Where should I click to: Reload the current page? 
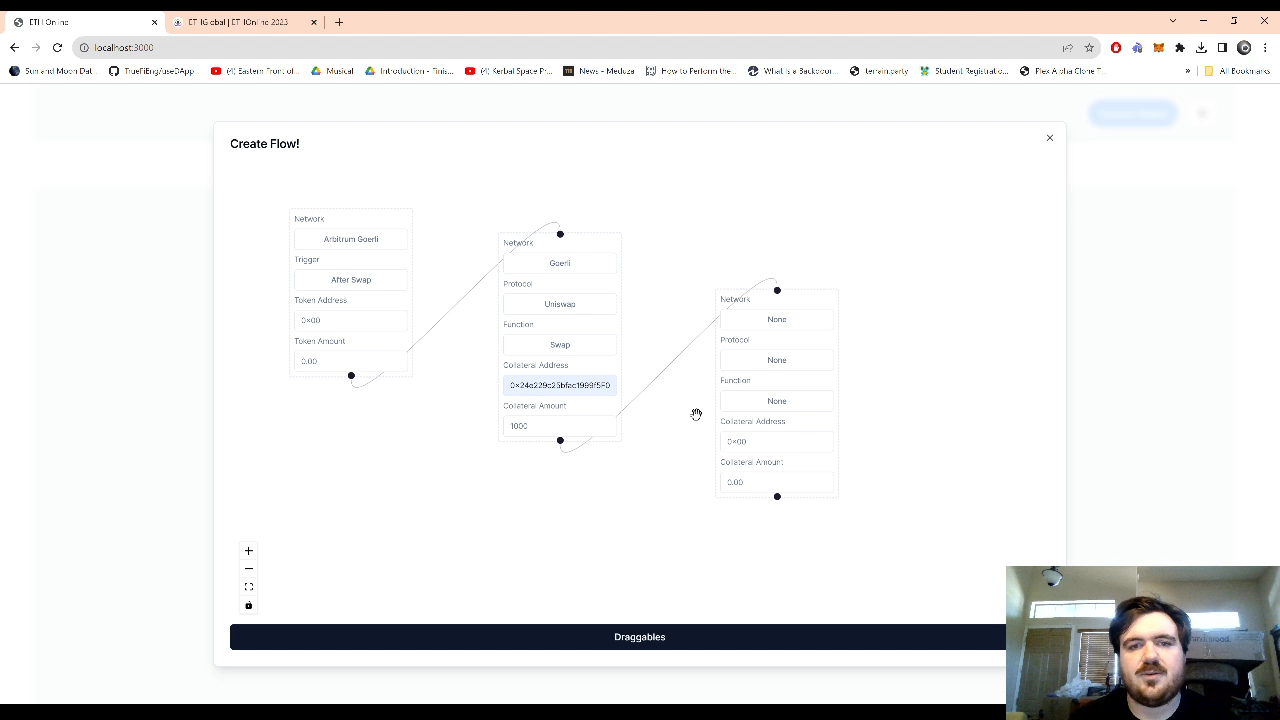57,48
